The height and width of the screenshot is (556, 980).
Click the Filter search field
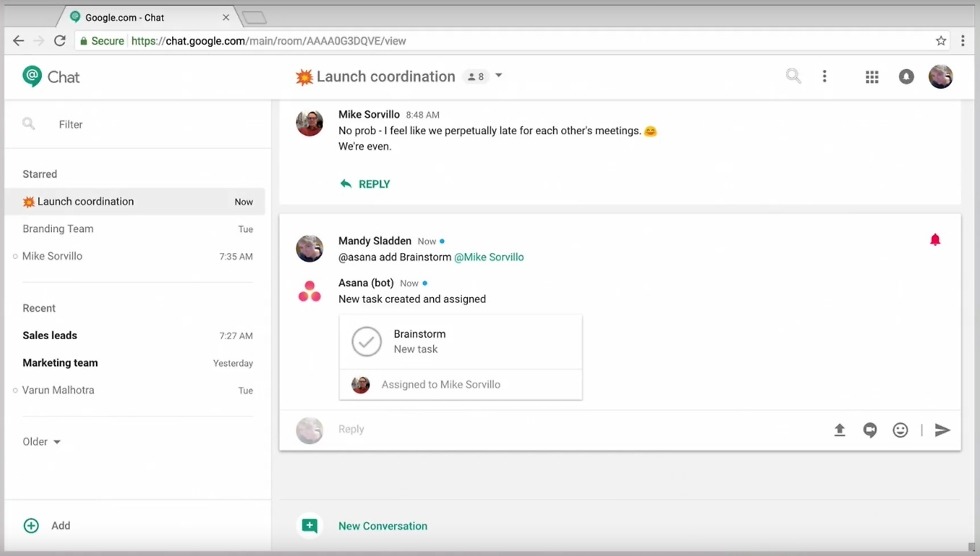coord(138,124)
